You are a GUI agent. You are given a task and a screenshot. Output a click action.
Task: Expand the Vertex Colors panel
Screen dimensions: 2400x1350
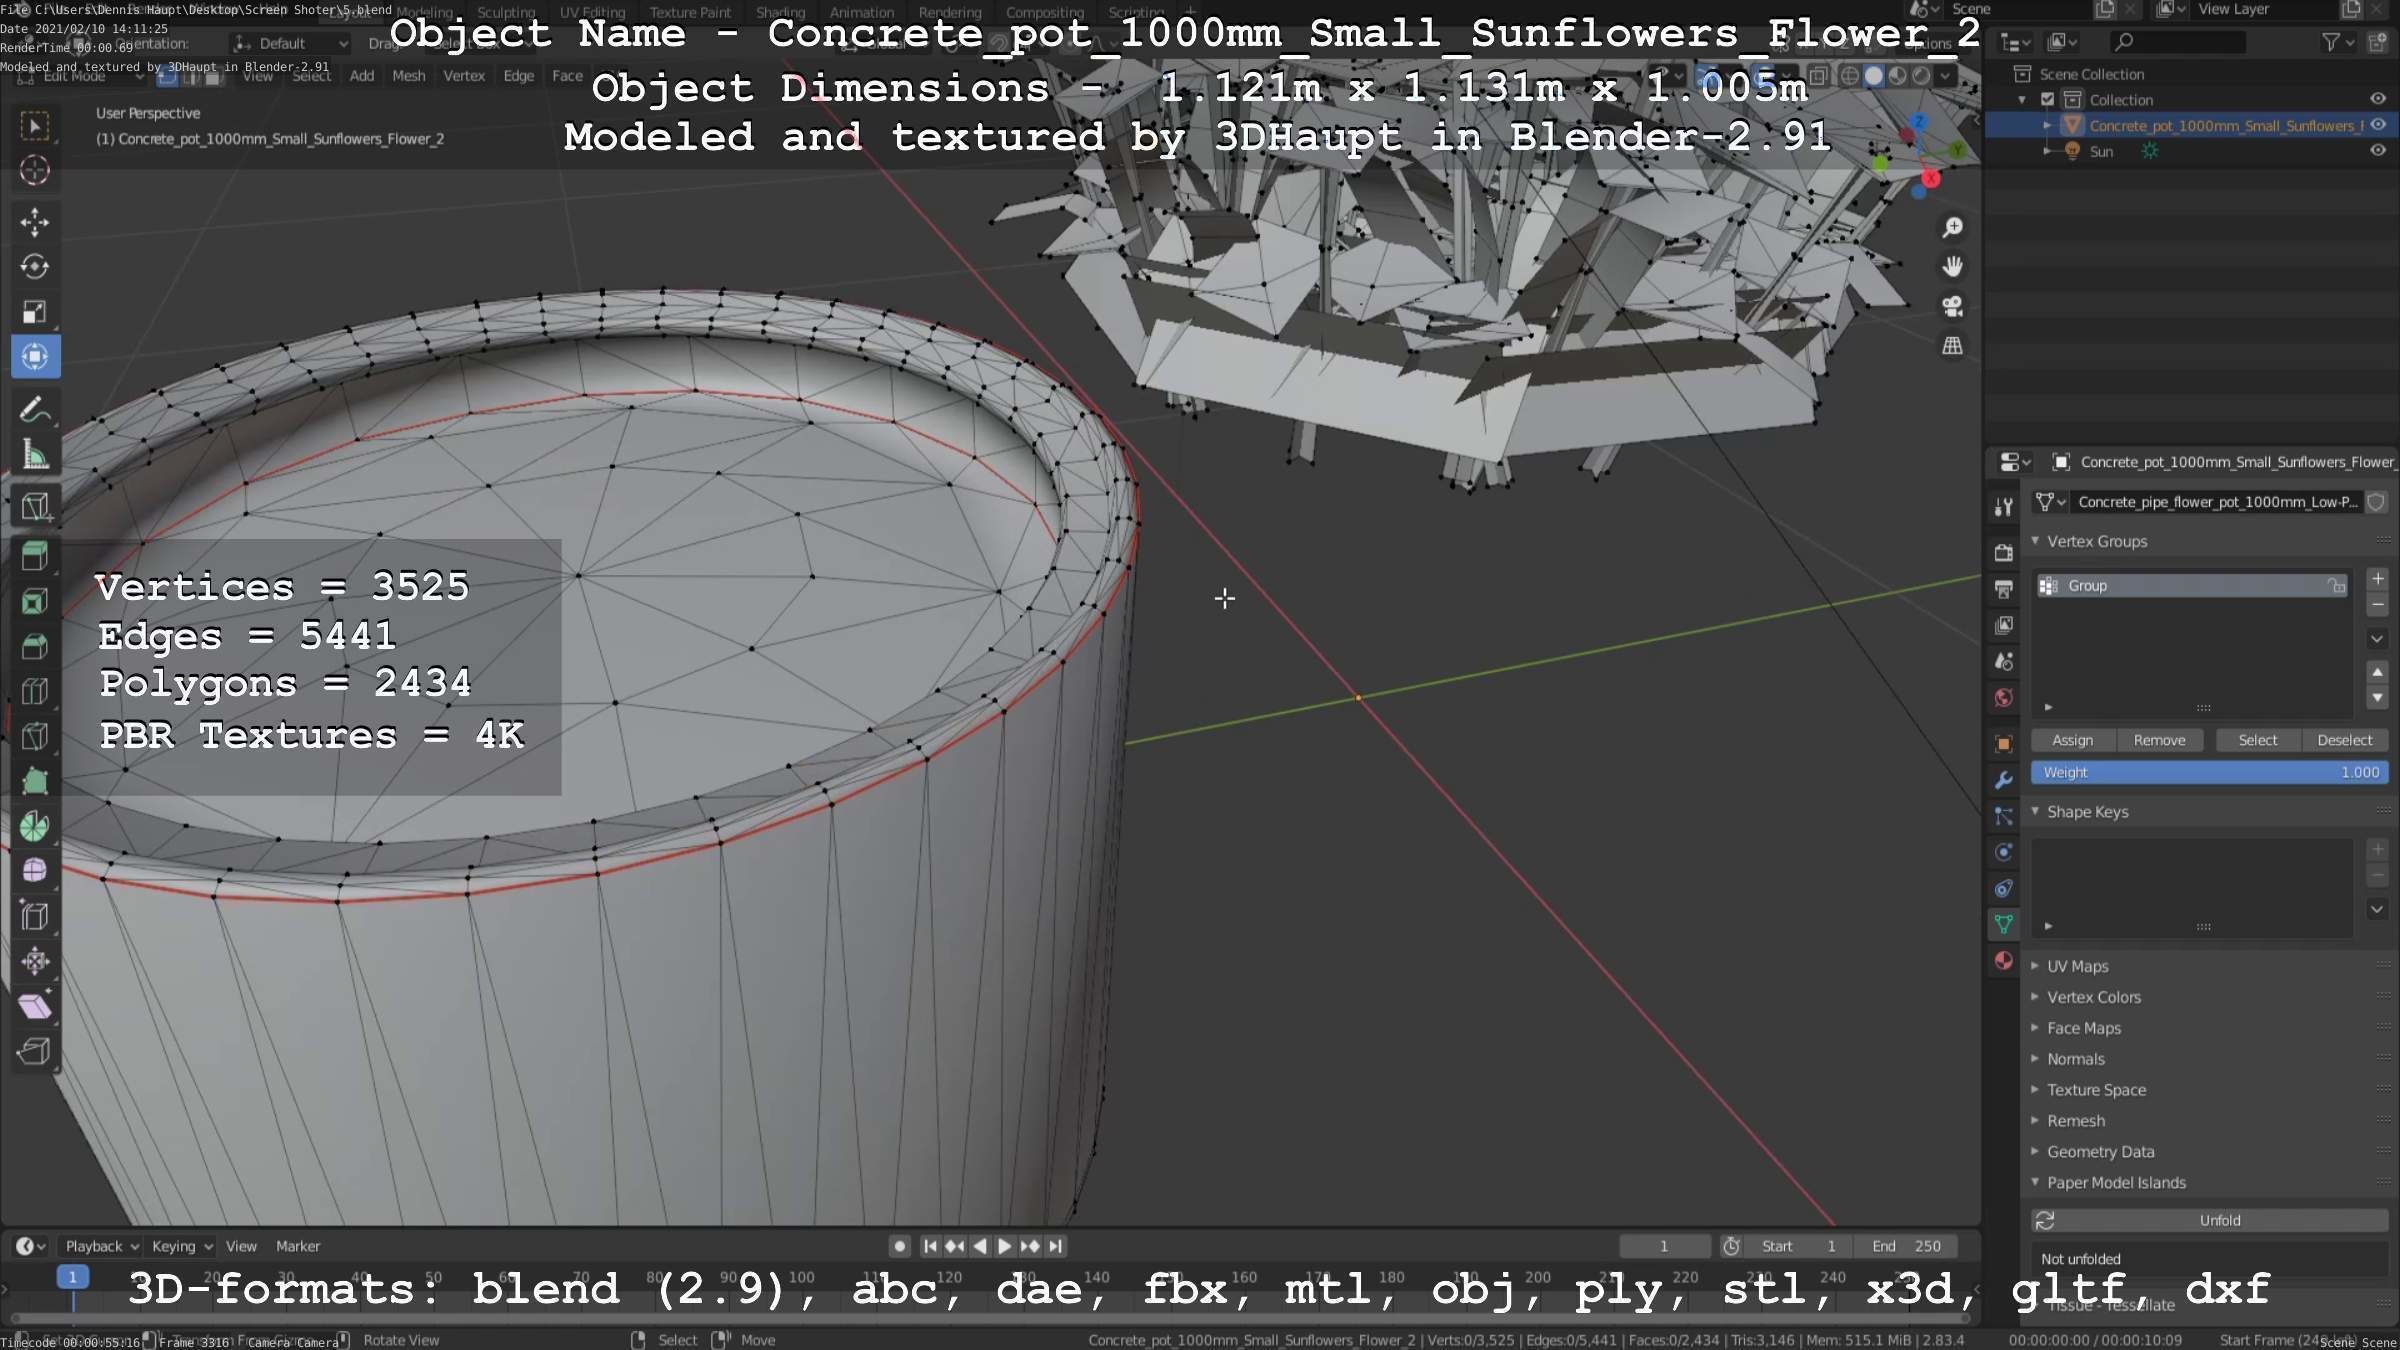click(2093, 997)
